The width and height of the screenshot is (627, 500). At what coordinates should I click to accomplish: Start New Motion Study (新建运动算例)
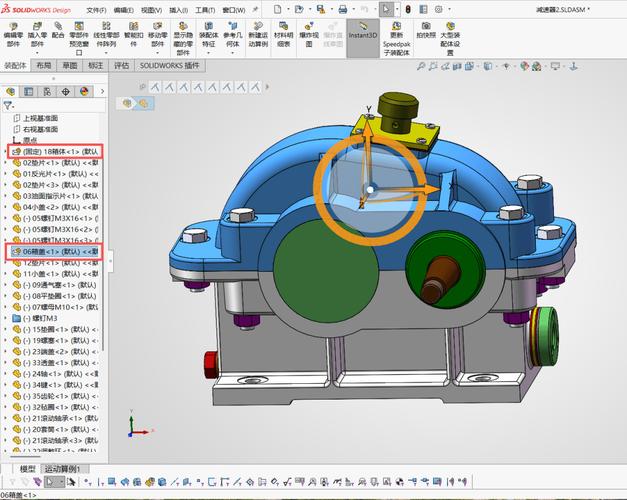click(x=258, y=34)
